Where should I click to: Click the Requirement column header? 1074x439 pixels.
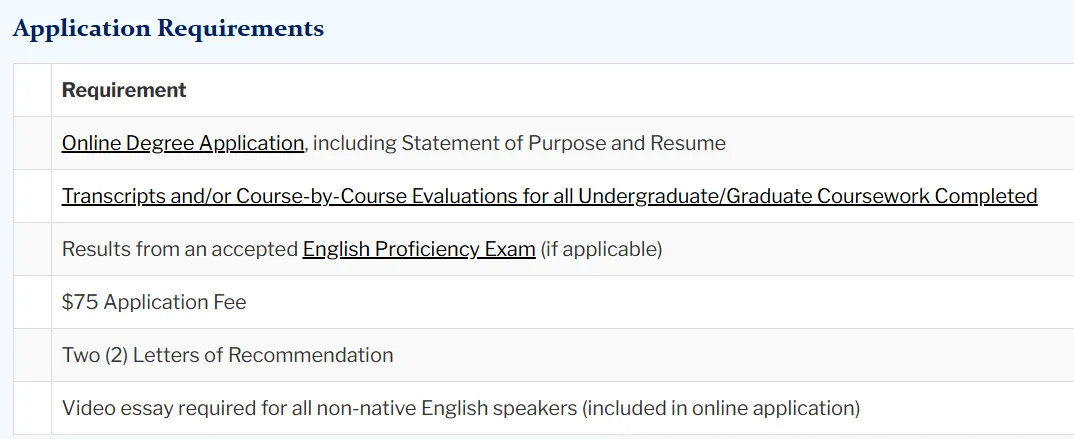[124, 90]
